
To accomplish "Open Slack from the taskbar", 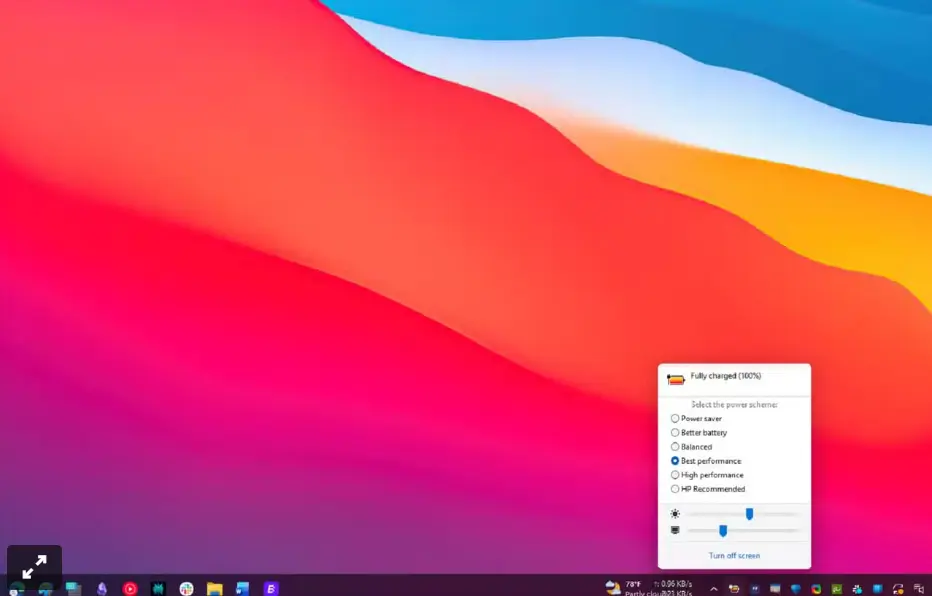I will coord(187,588).
